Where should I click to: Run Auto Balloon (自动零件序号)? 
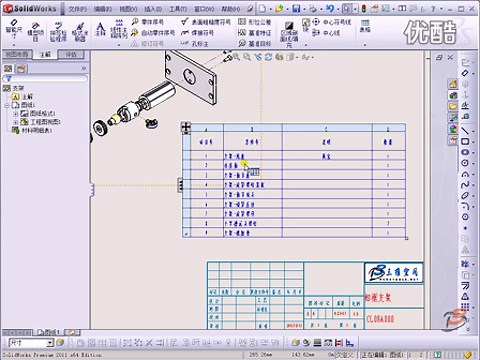(x=153, y=33)
